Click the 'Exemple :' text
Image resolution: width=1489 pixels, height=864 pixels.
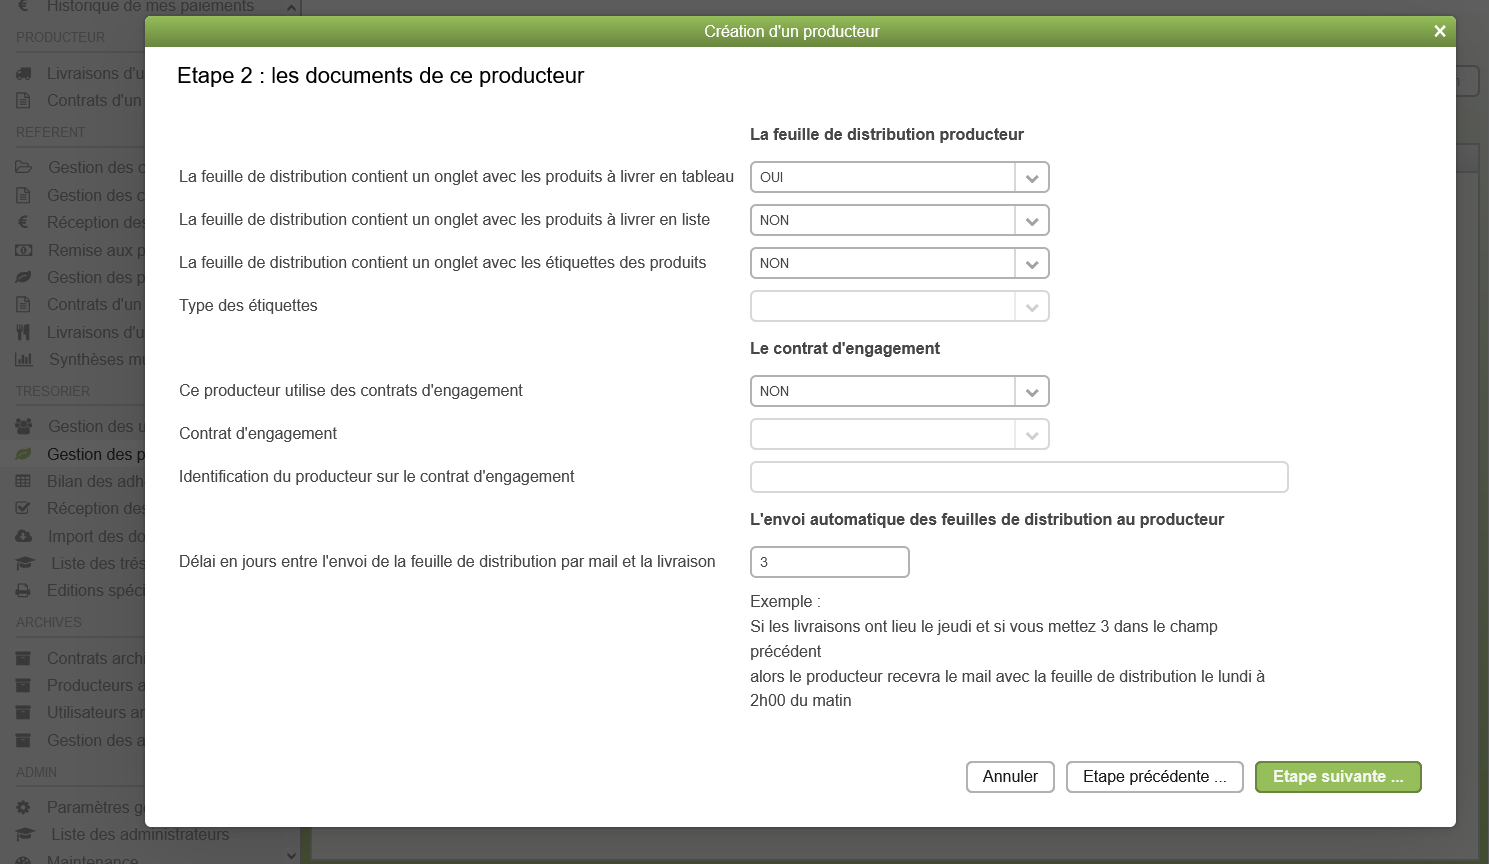[x=785, y=601]
